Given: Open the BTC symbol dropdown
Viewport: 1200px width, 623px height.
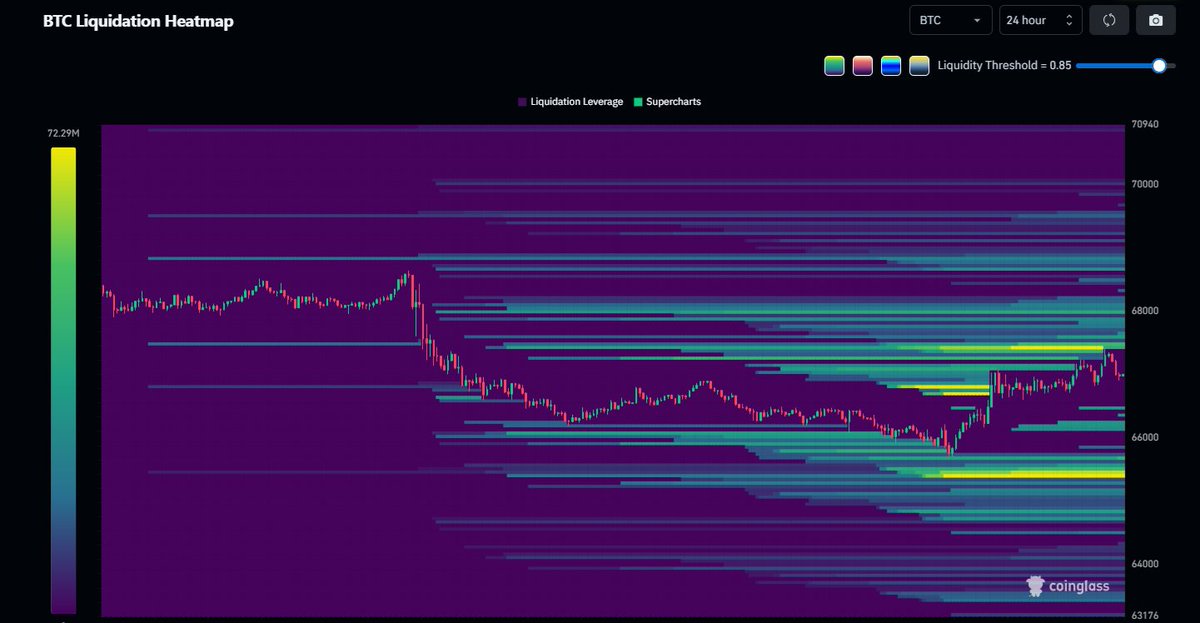Looking at the screenshot, I should pyautogui.click(x=949, y=19).
